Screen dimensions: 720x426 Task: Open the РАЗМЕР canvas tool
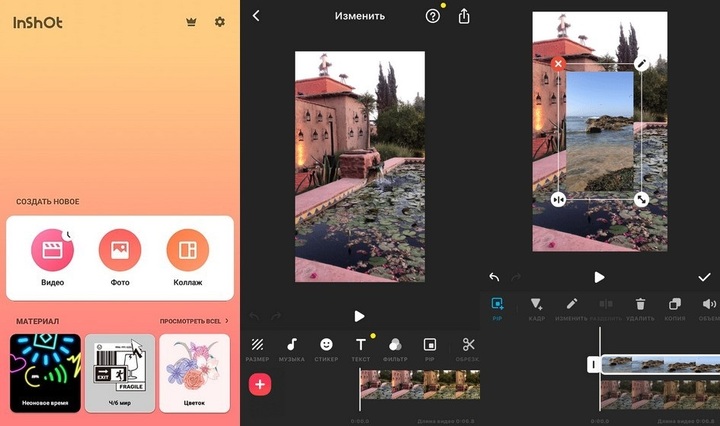(x=257, y=350)
